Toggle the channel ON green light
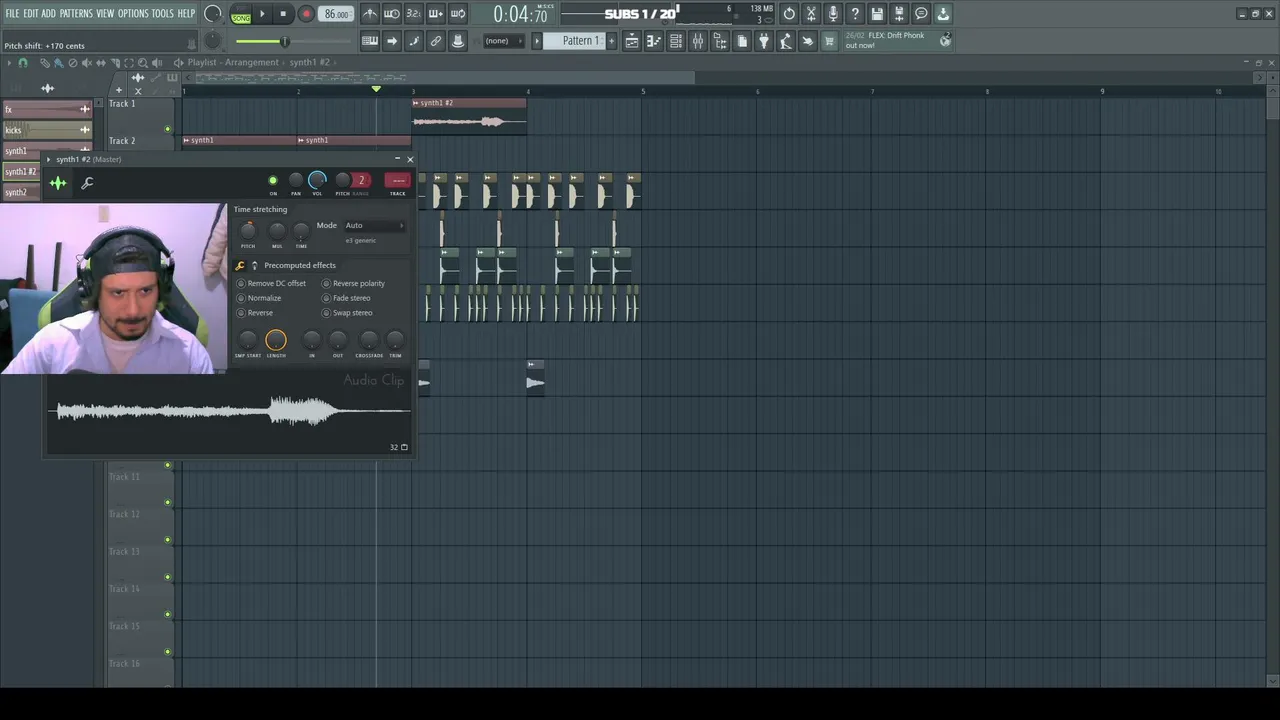 (273, 181)
